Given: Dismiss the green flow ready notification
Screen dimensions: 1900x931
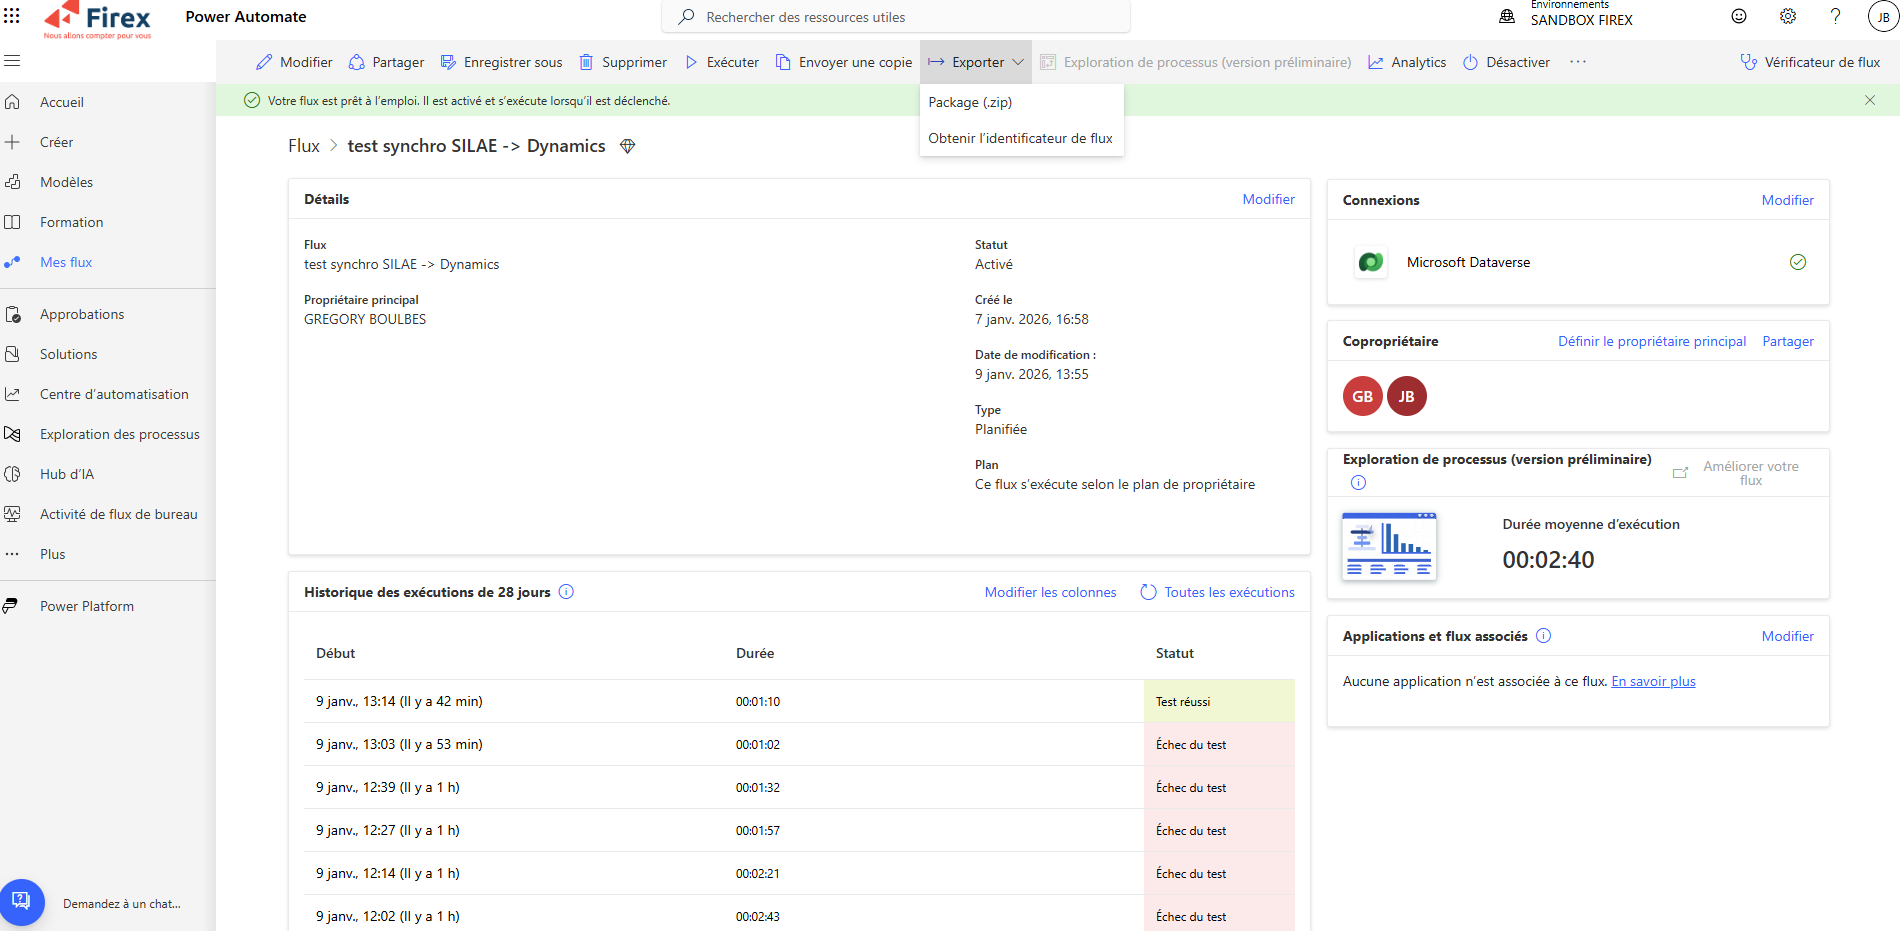Looking at the screenshot, I should 1870,100.
